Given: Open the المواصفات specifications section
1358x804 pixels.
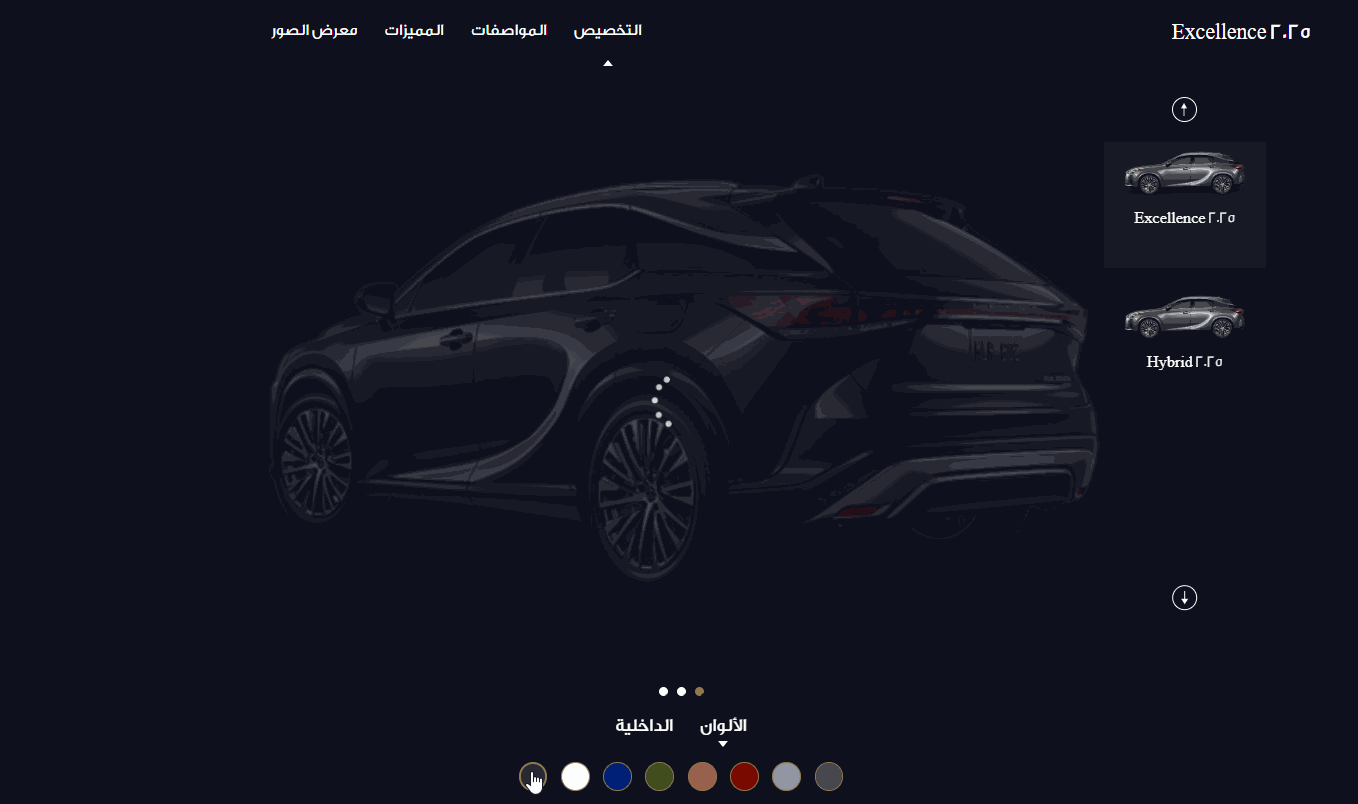Looking at the screenshot, I should 508,30.
